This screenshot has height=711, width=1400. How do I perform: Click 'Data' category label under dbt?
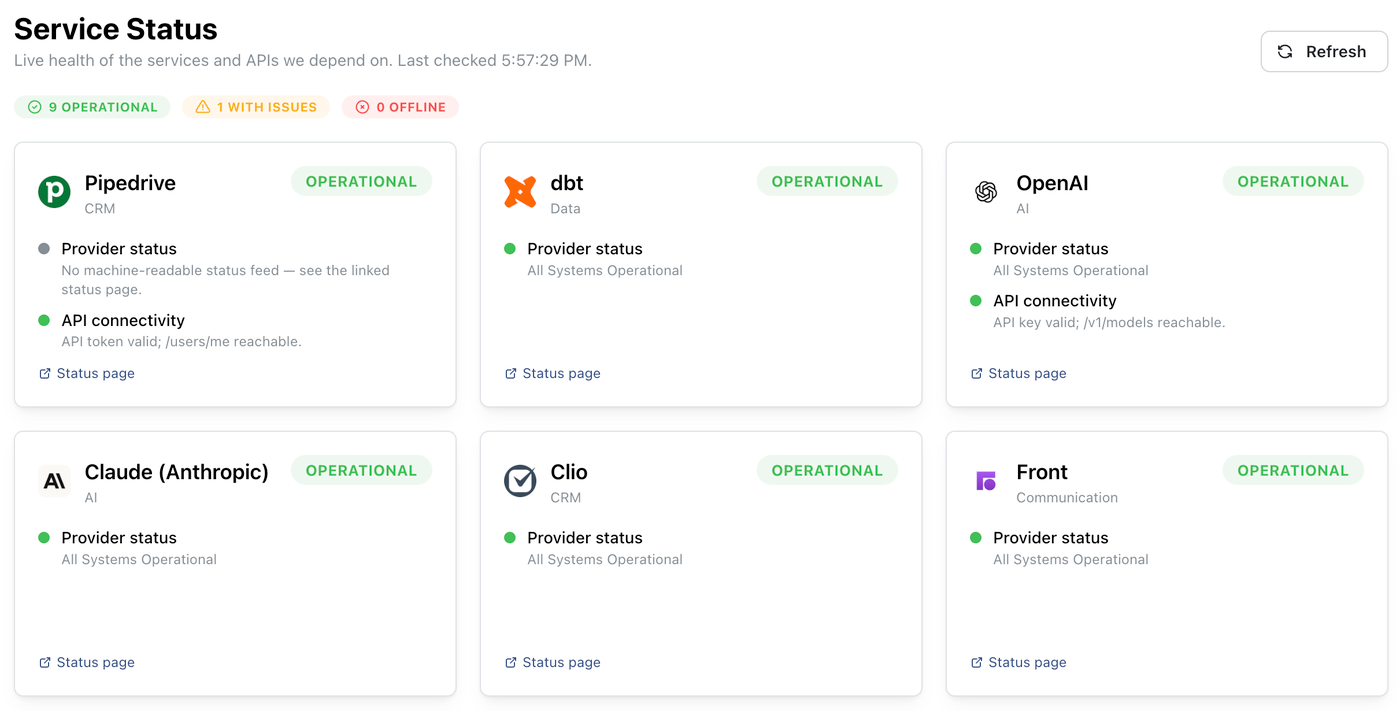click(566, 209)
